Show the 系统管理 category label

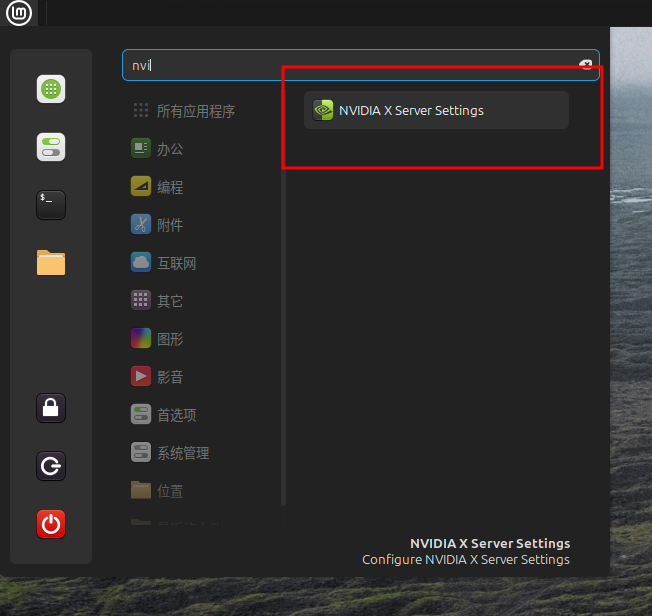pos(183,453)
